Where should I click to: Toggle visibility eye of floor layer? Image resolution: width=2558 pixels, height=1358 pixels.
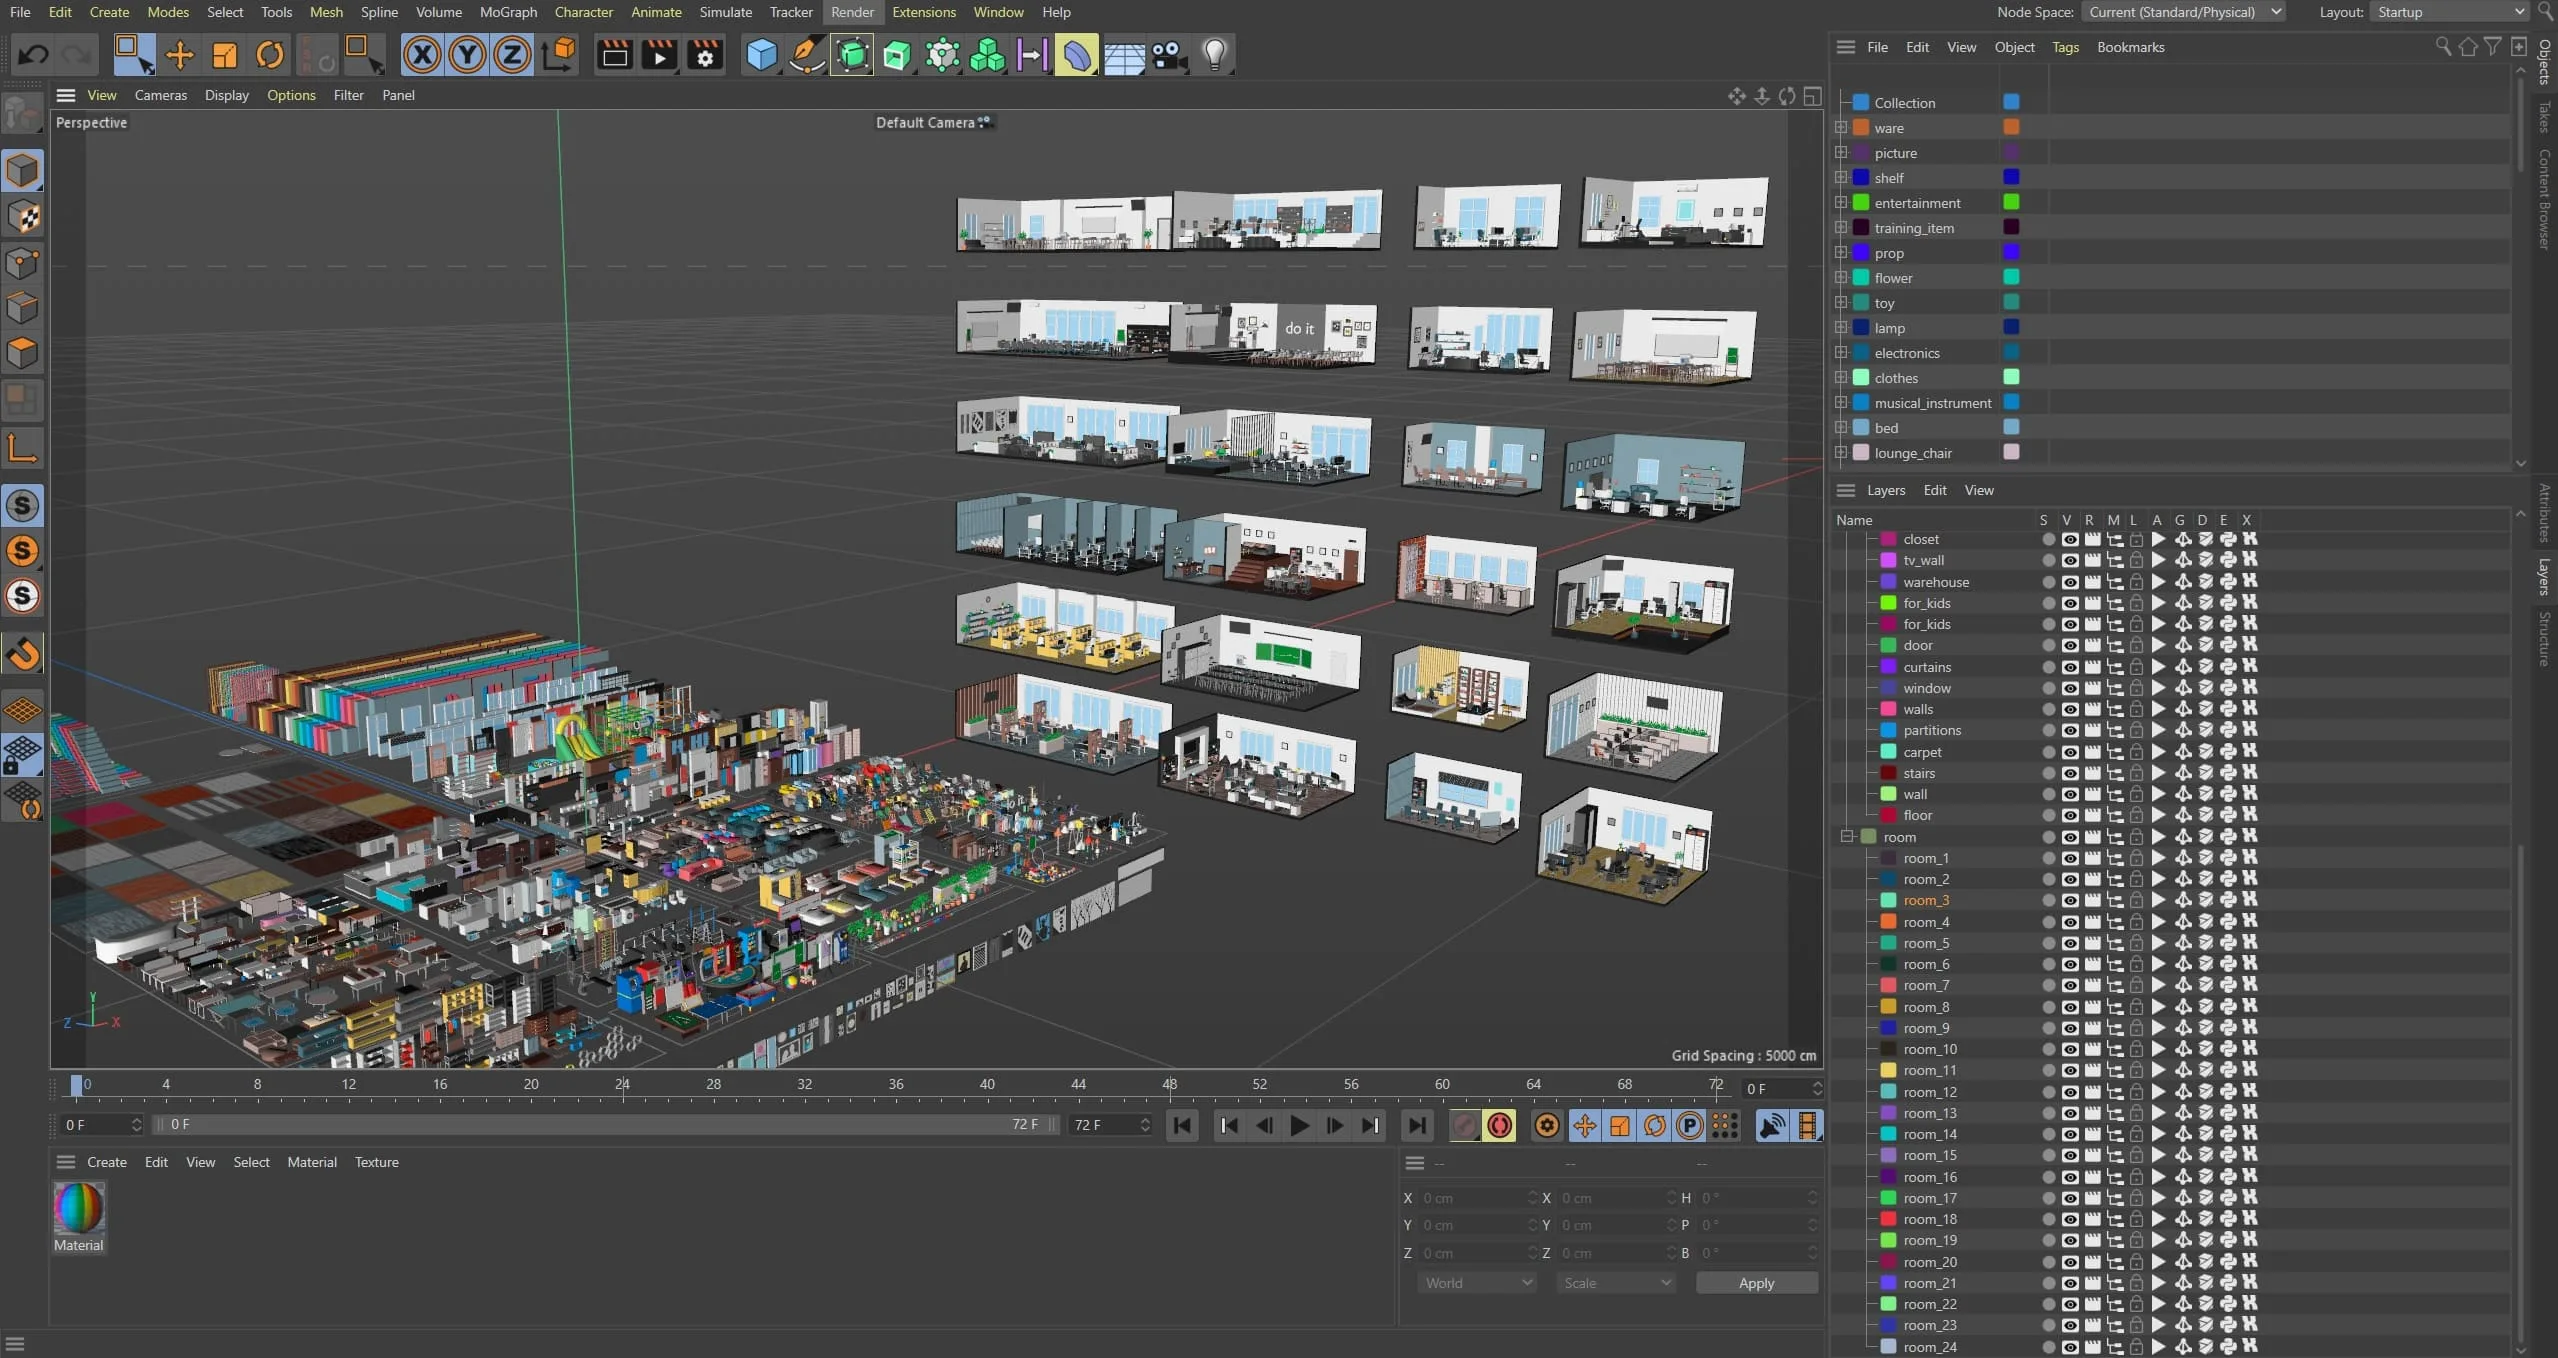pyautogui.click(x=2069, y=815)
